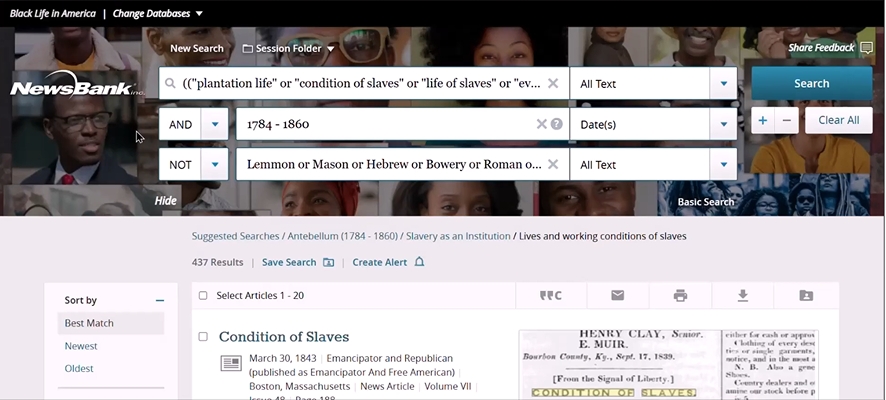The height and width of the screenshot is (400, 886).
Task: Open Change Databases dropdown
Action: click(x=158, y=14)
